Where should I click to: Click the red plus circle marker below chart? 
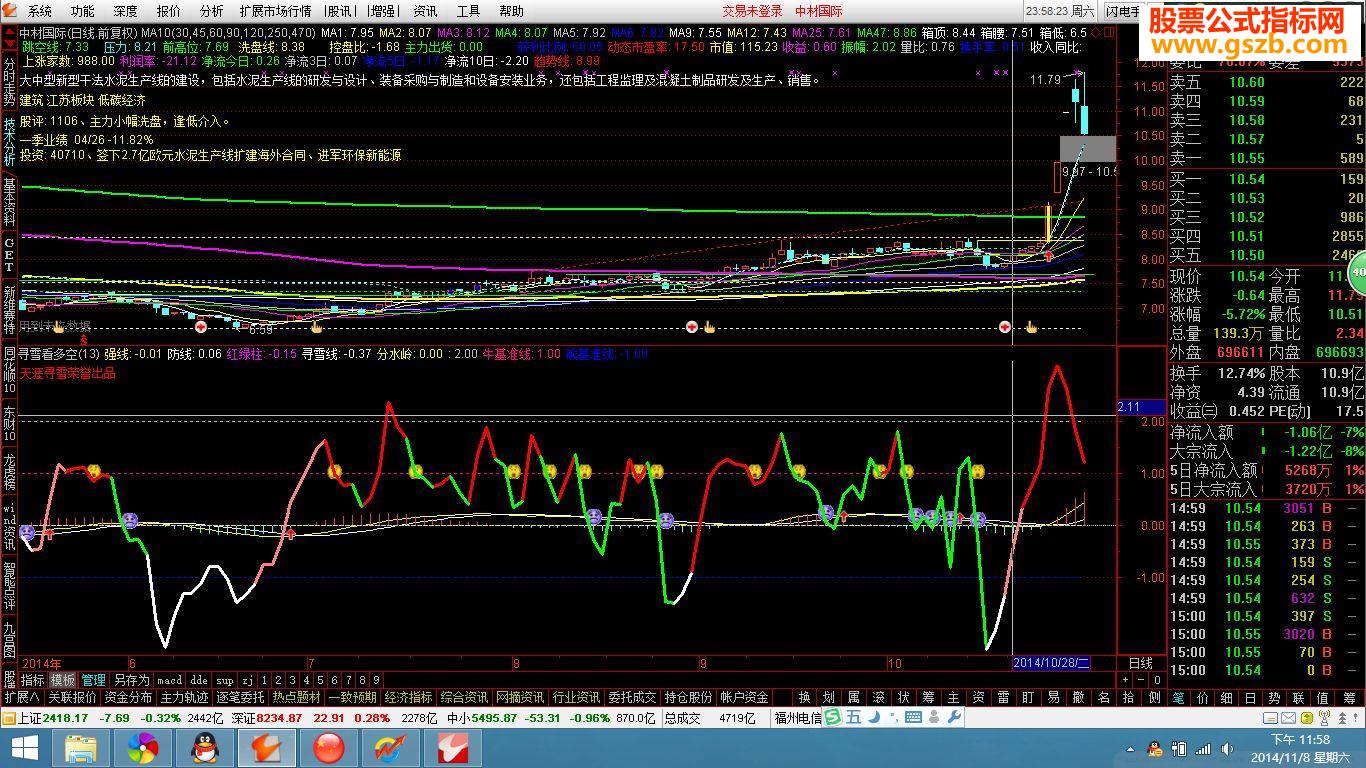point(201,327)
